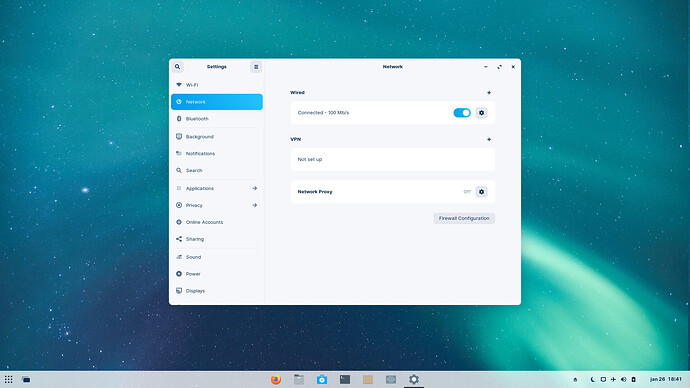690x388 pixels.
Task: Open the applications grid in the taskbar
Action: (x=8, y=379)
